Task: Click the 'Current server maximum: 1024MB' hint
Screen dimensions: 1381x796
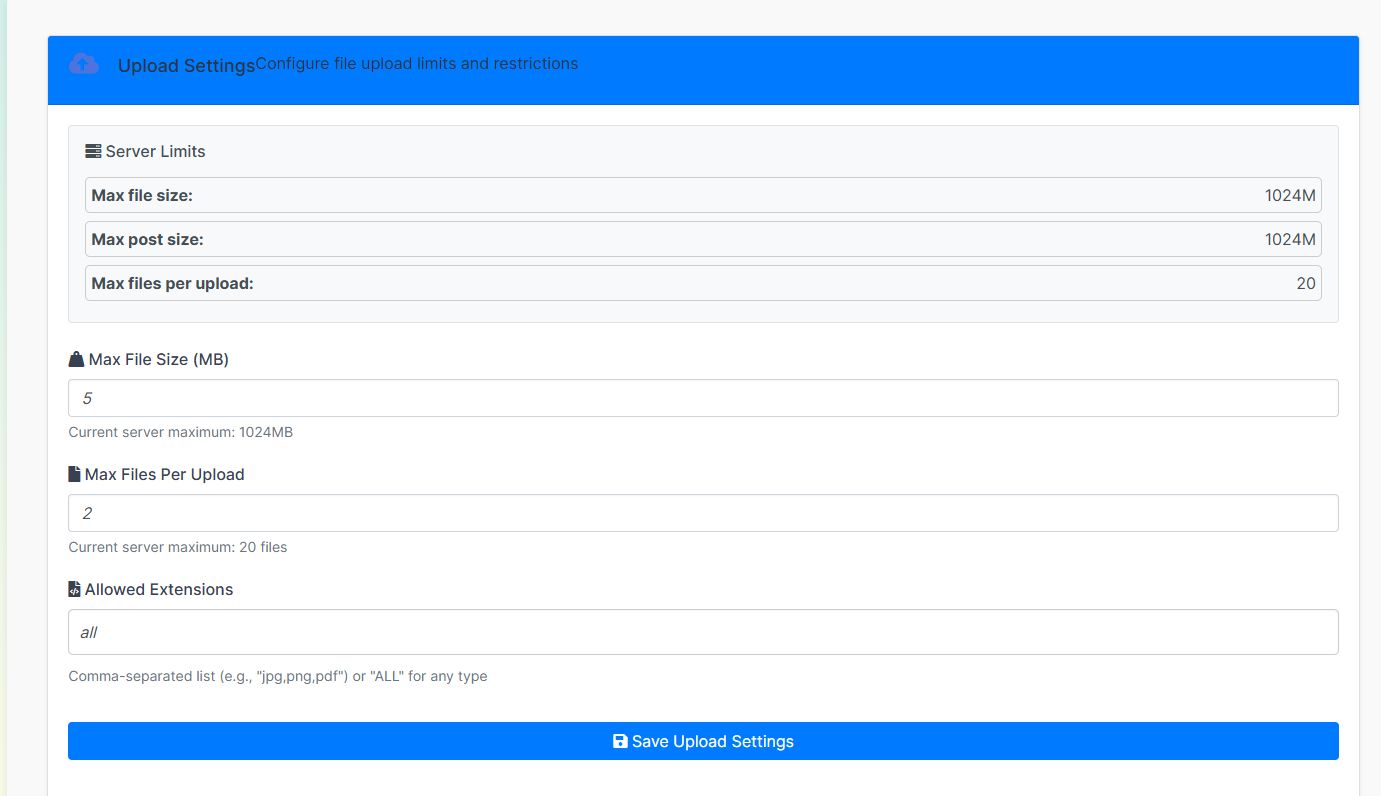Action: [x=181, y=432]
